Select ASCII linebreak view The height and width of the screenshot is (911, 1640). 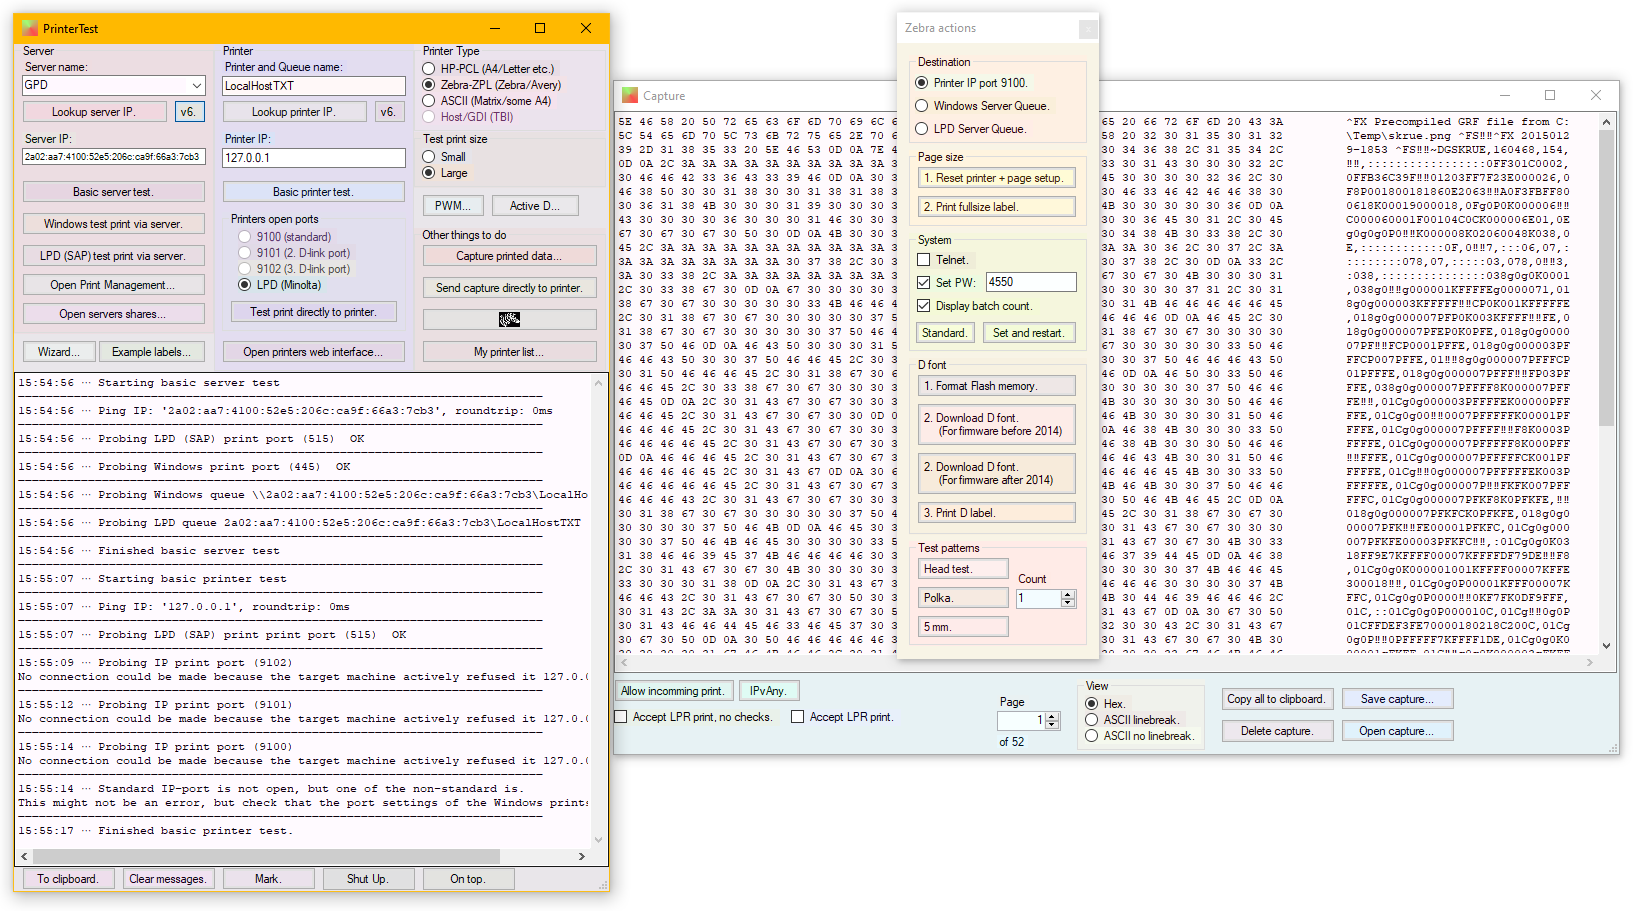[1092, 720]
